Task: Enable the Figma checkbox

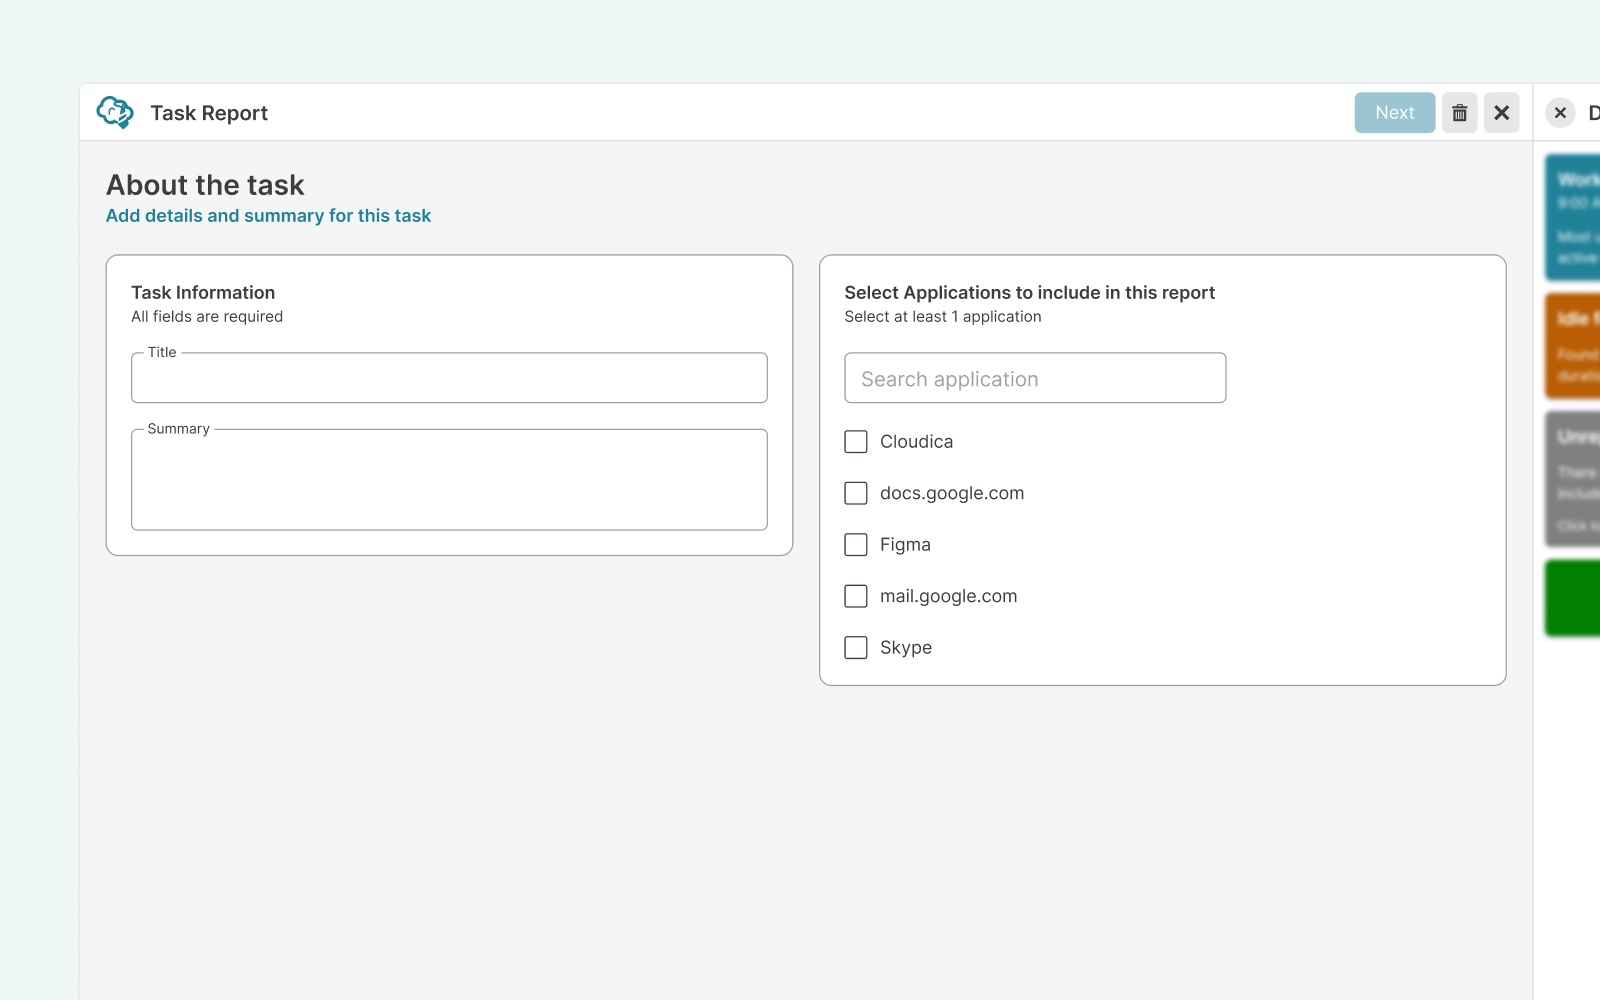Action: click(x=856, y=545)
